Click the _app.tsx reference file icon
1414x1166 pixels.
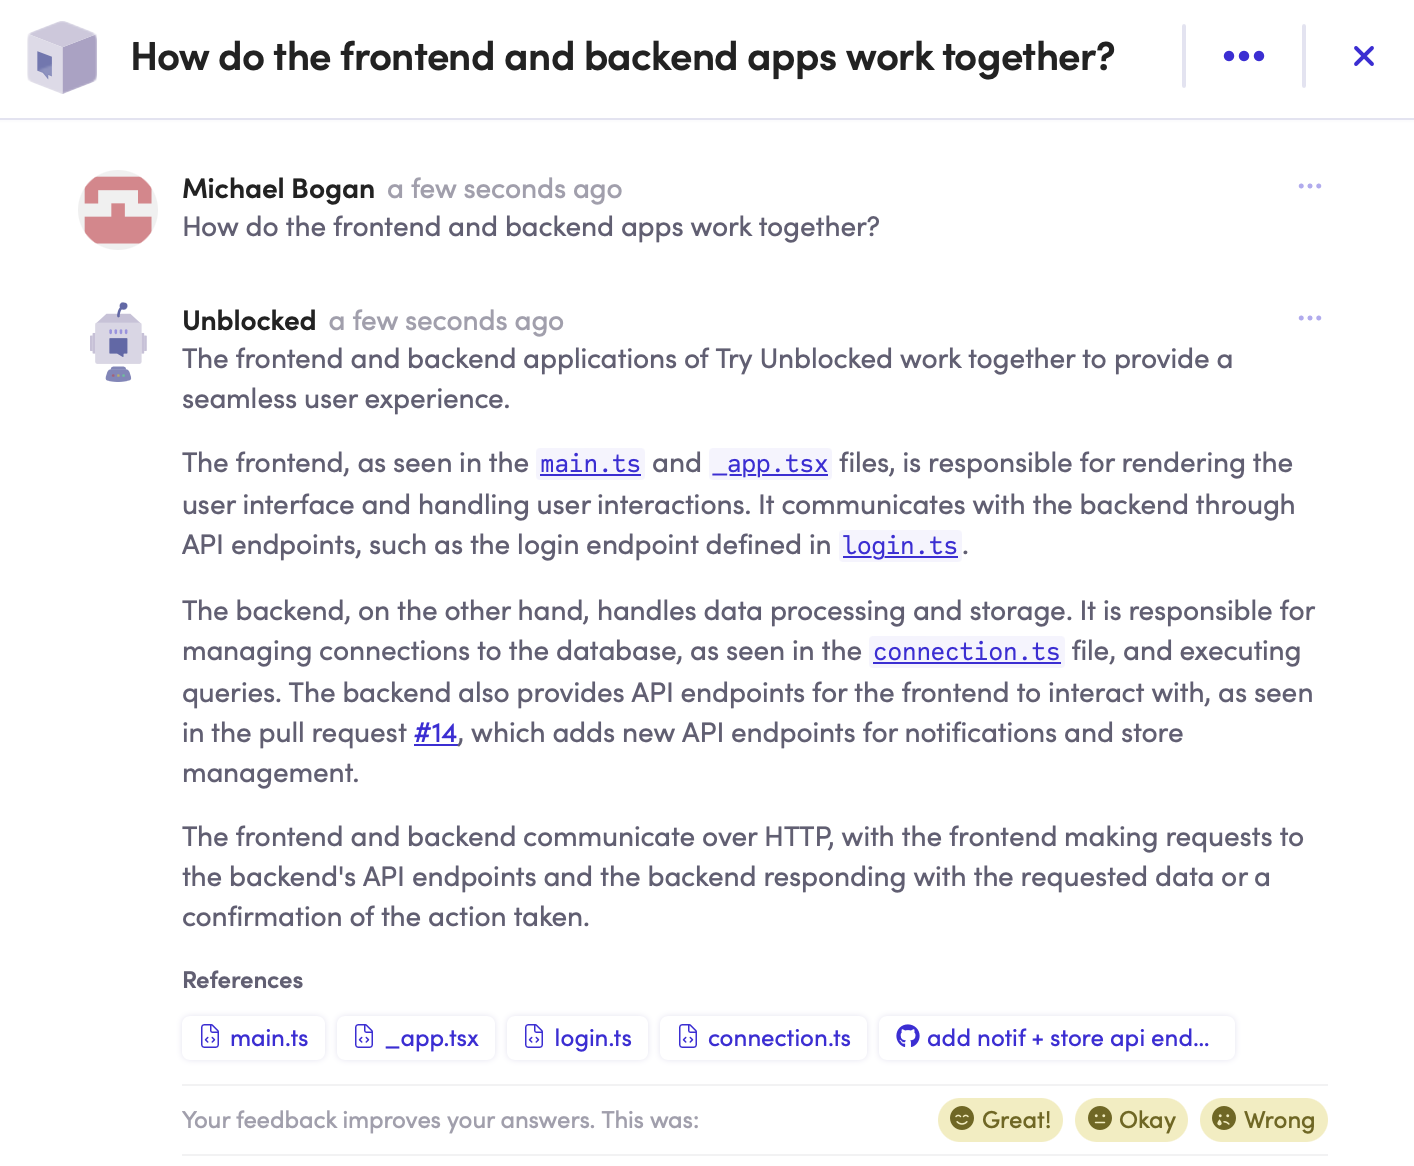pyautogui.click(x=365, y=1037)
